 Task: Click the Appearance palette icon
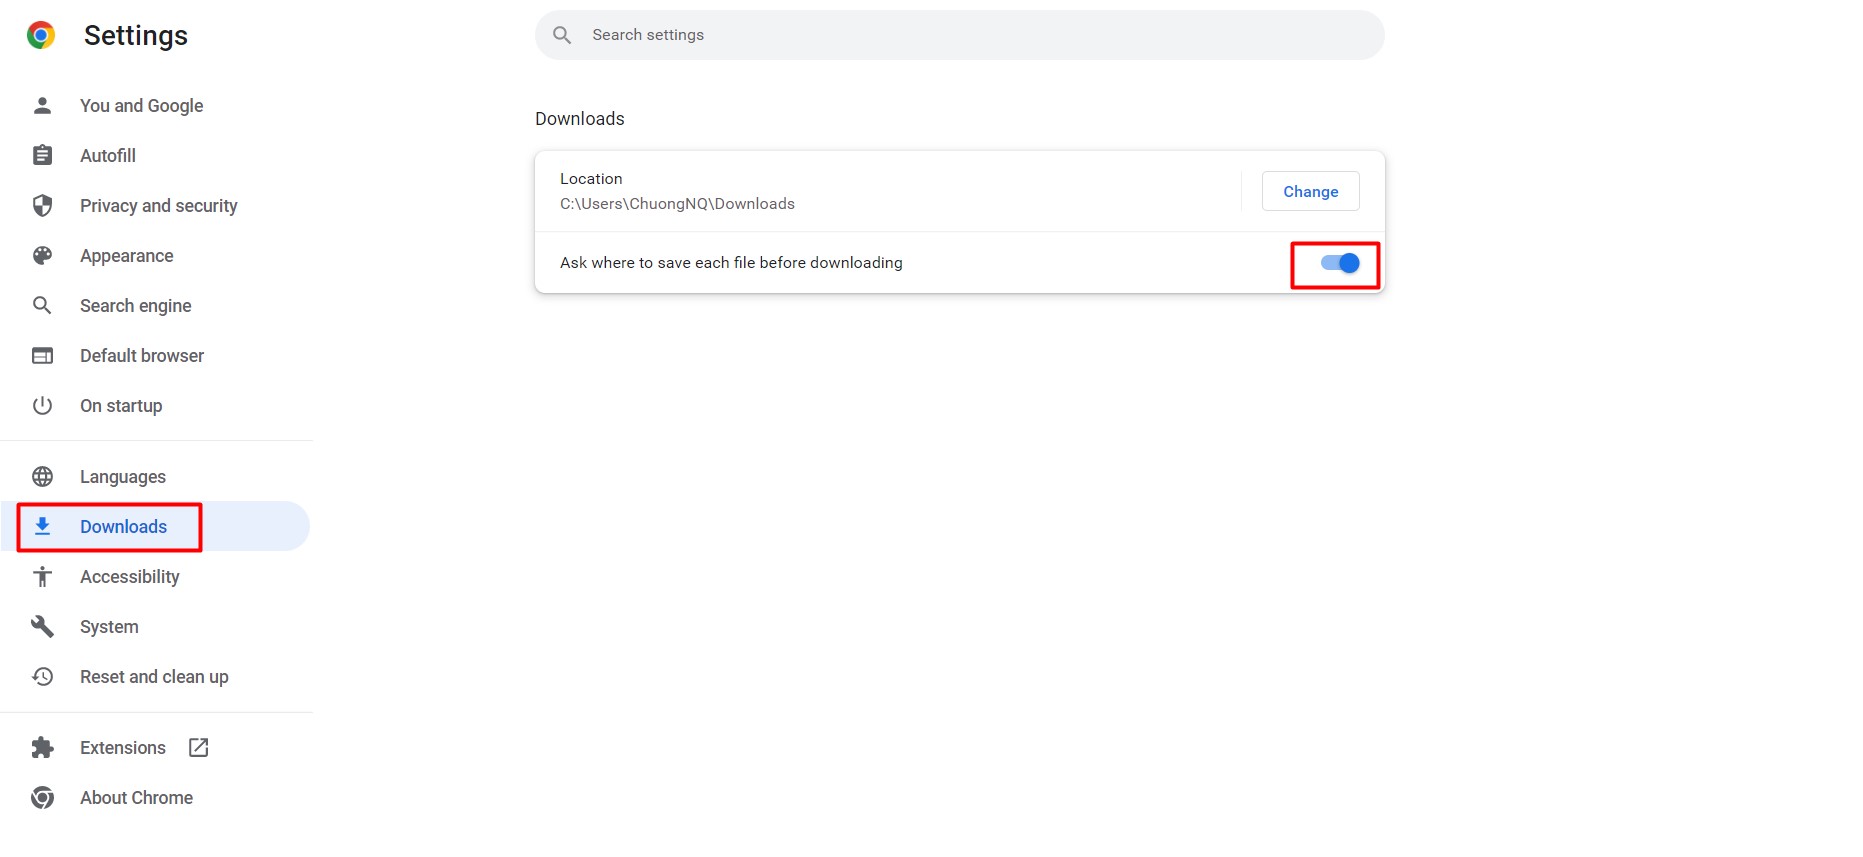tap(42, 255)
